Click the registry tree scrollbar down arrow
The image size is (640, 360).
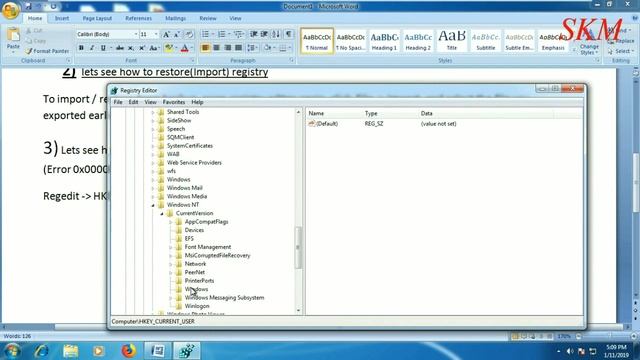(298, 311)
